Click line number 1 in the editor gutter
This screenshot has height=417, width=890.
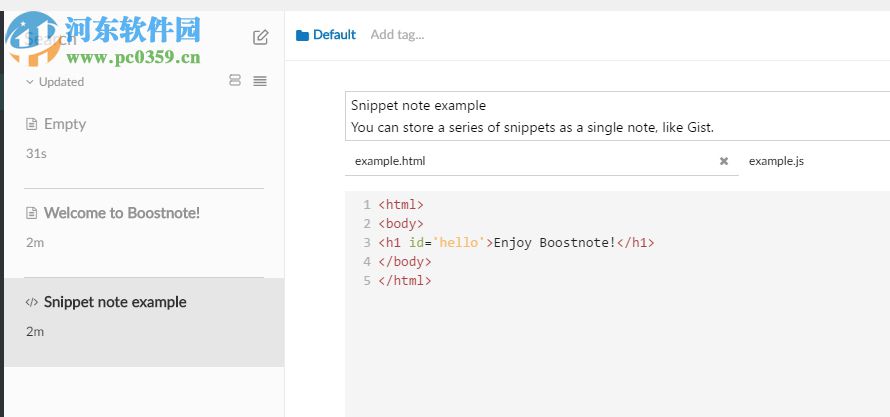[x=366, y=205]
